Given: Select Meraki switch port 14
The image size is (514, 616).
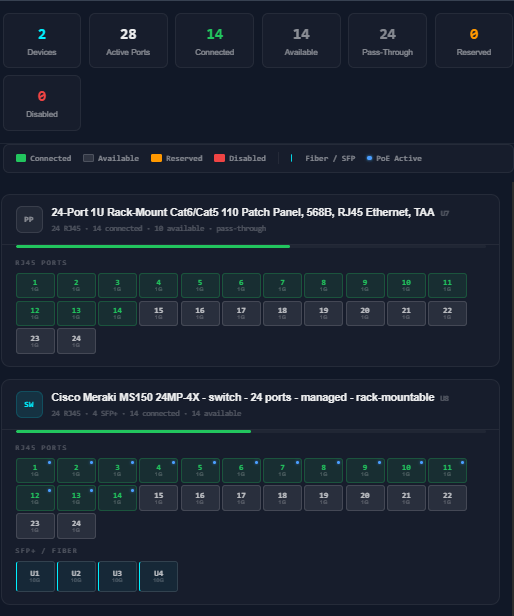Looking at the screenshot, I should [x=117, y=498].
